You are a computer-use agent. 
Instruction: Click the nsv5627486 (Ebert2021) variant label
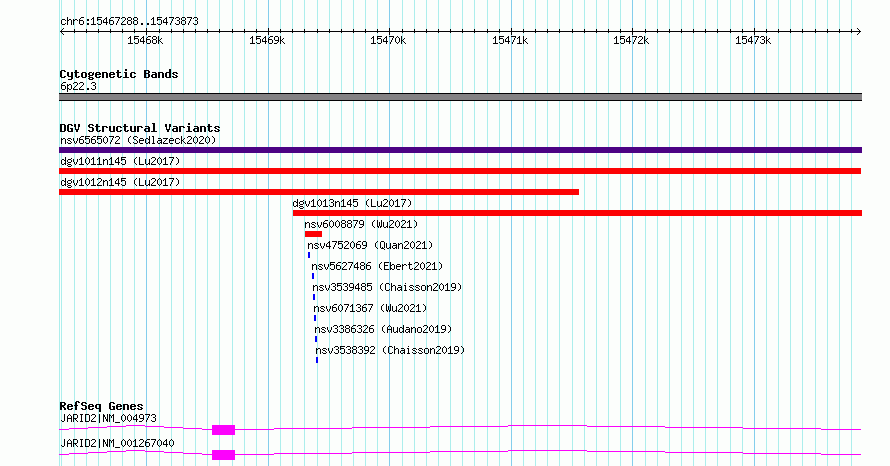click(x=377, y=266)
